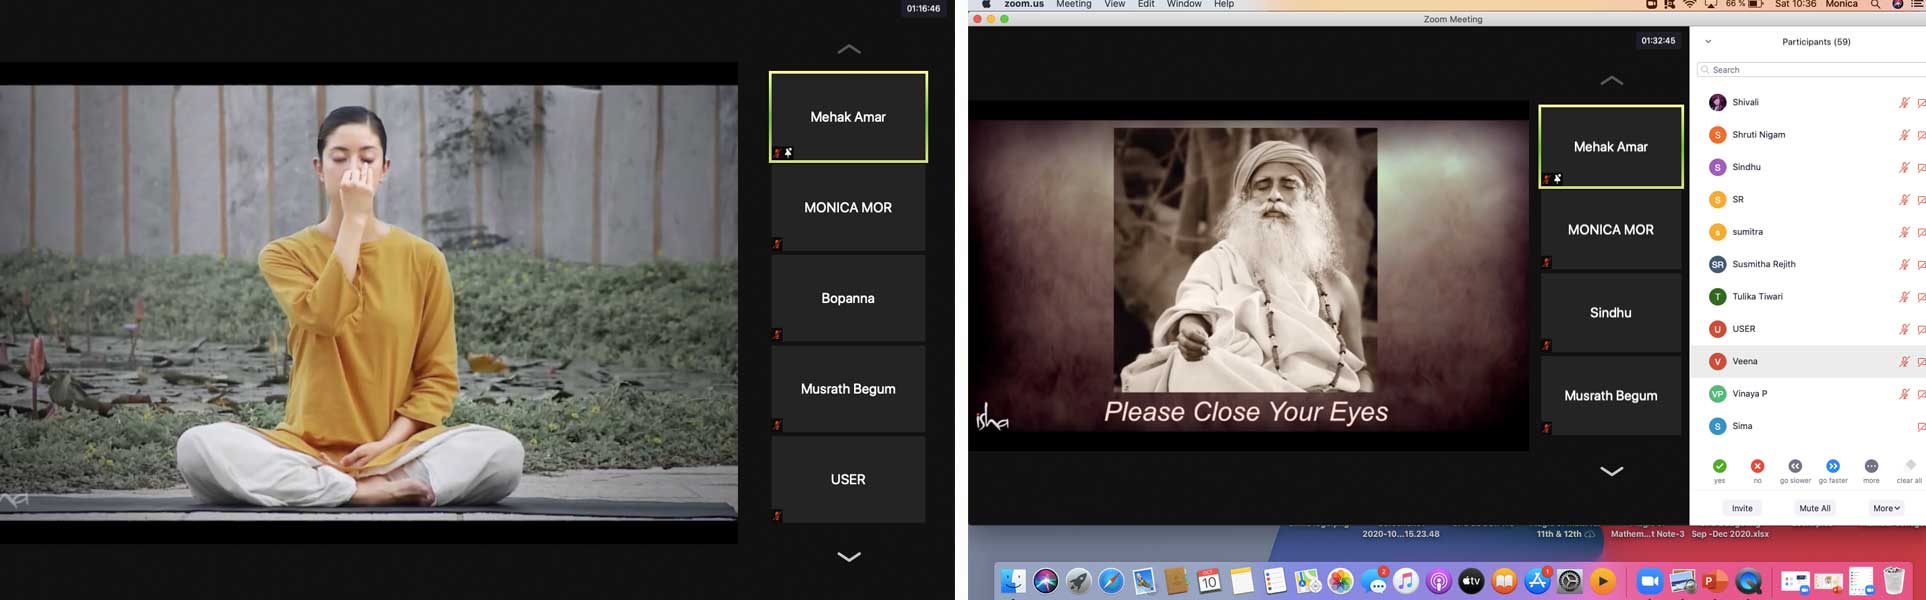Toggle SR's microphone mute icon

point(1904,200)
